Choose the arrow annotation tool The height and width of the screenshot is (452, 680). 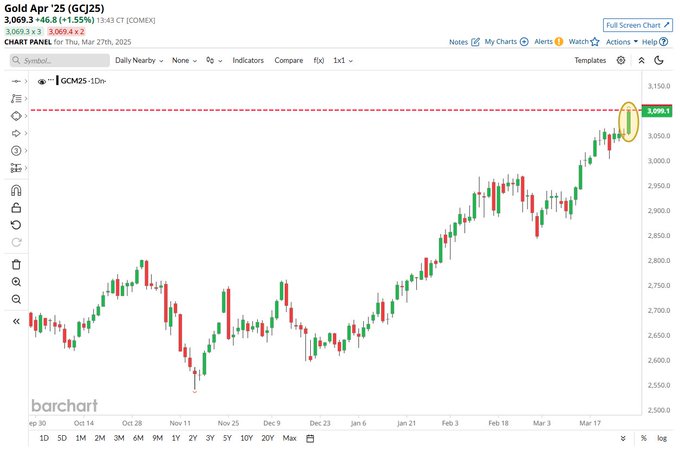pyautogui.click(x=16, y=134)
